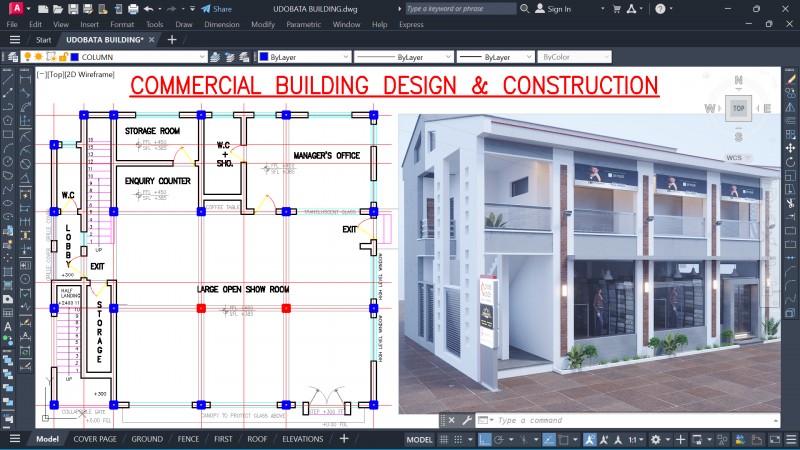Click the Save As icon
Viewport: 800px width, 450px height.
tap(88, 9)
